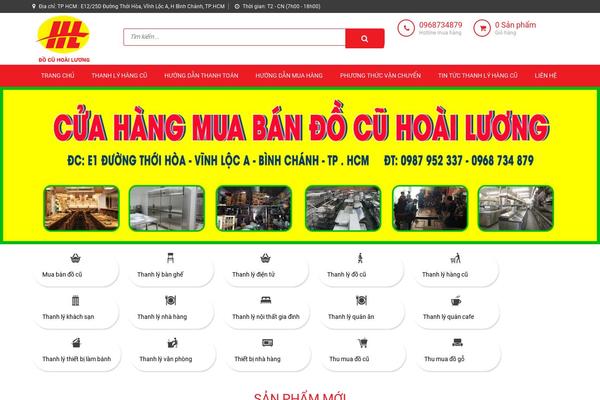Image resolution: width=600 pixels, height=400 pixels.
Task: Open Thanh lý thiết bị làm bánh category
Action: [x=77, y=359]
